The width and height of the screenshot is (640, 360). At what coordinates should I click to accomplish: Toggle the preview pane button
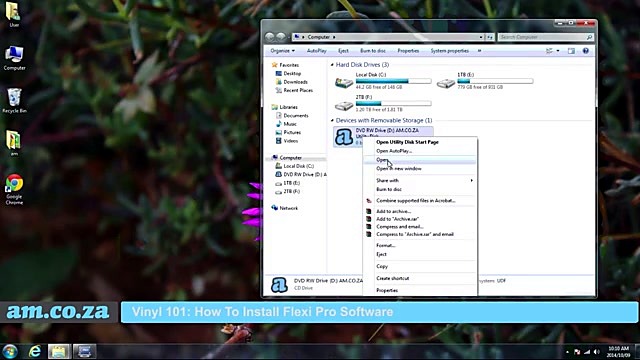[571, 51]
